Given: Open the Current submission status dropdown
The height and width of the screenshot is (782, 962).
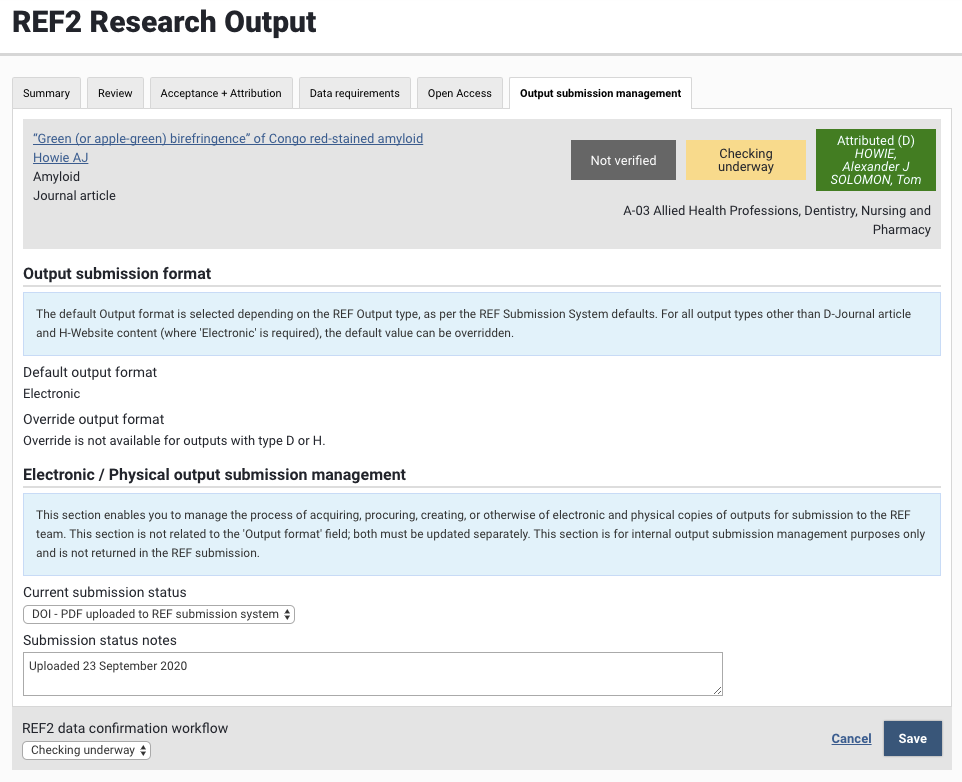Looking at the screenshot, I should (159, 614).
